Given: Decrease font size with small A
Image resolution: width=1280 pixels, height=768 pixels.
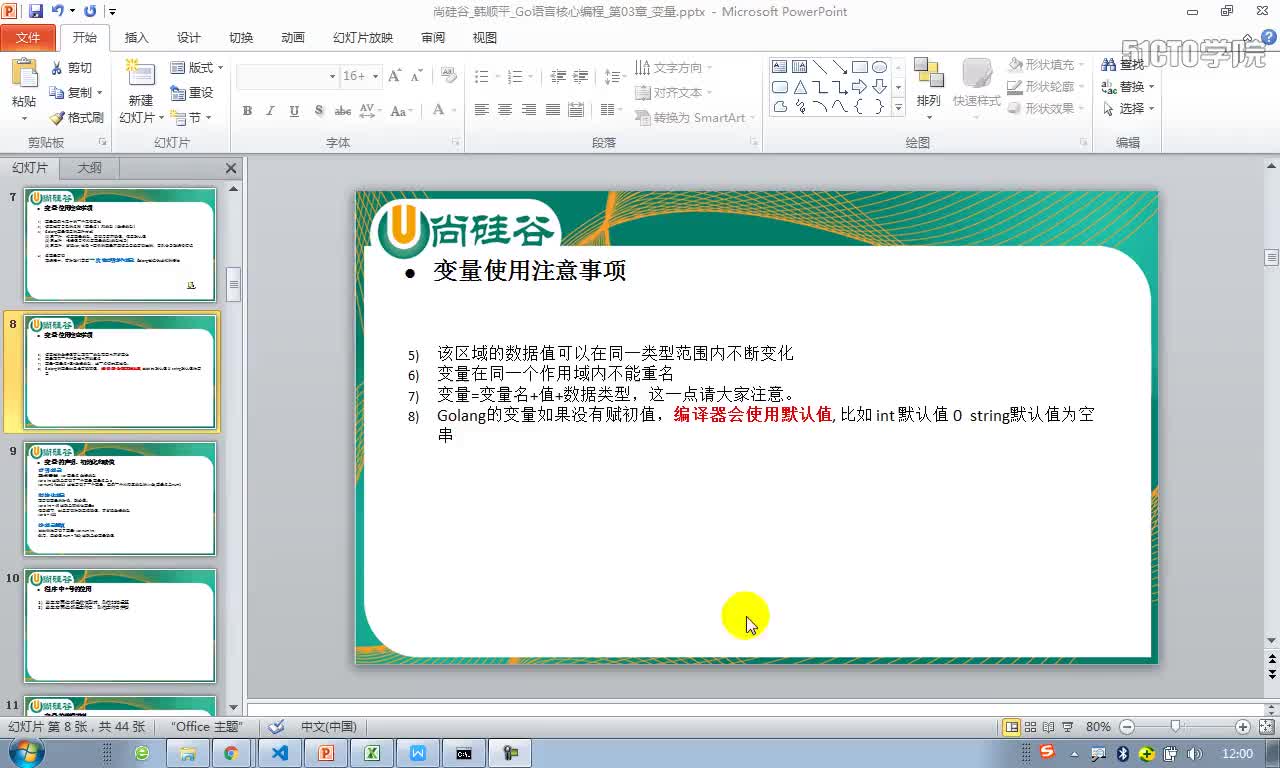Looking at the screenshot, I should coord(415,76).
